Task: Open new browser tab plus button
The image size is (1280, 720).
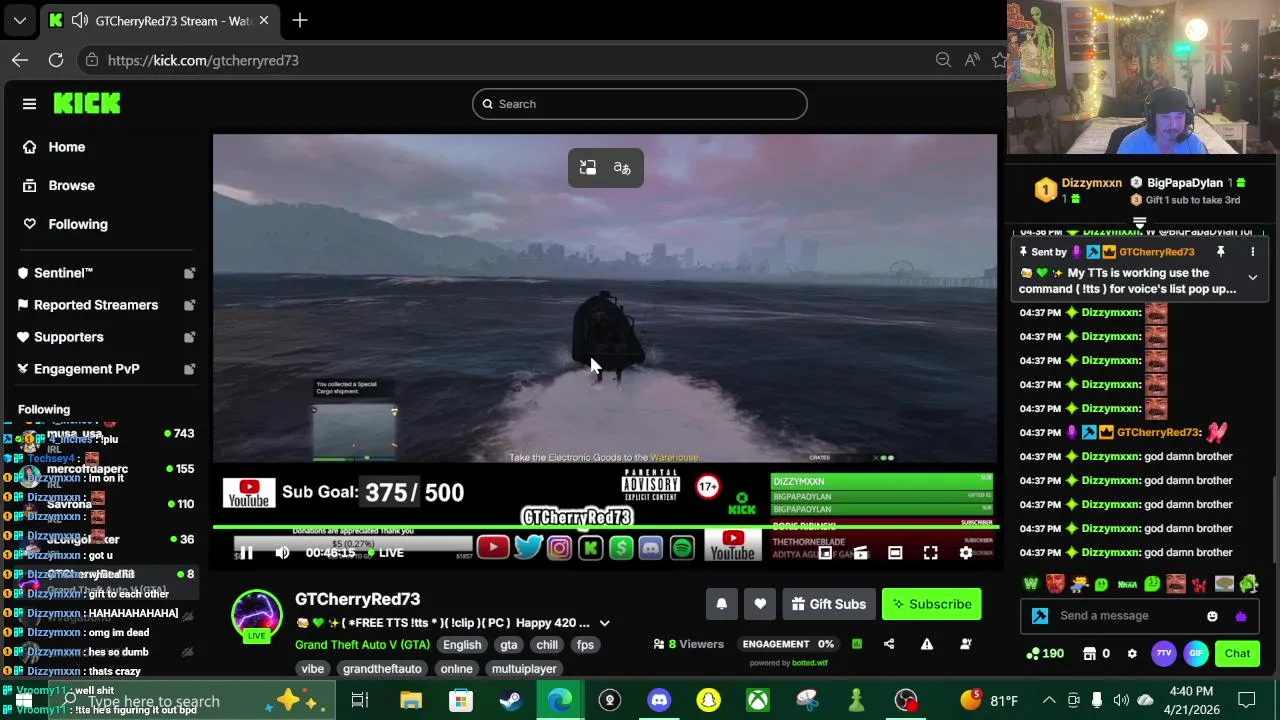Action: 299,20
